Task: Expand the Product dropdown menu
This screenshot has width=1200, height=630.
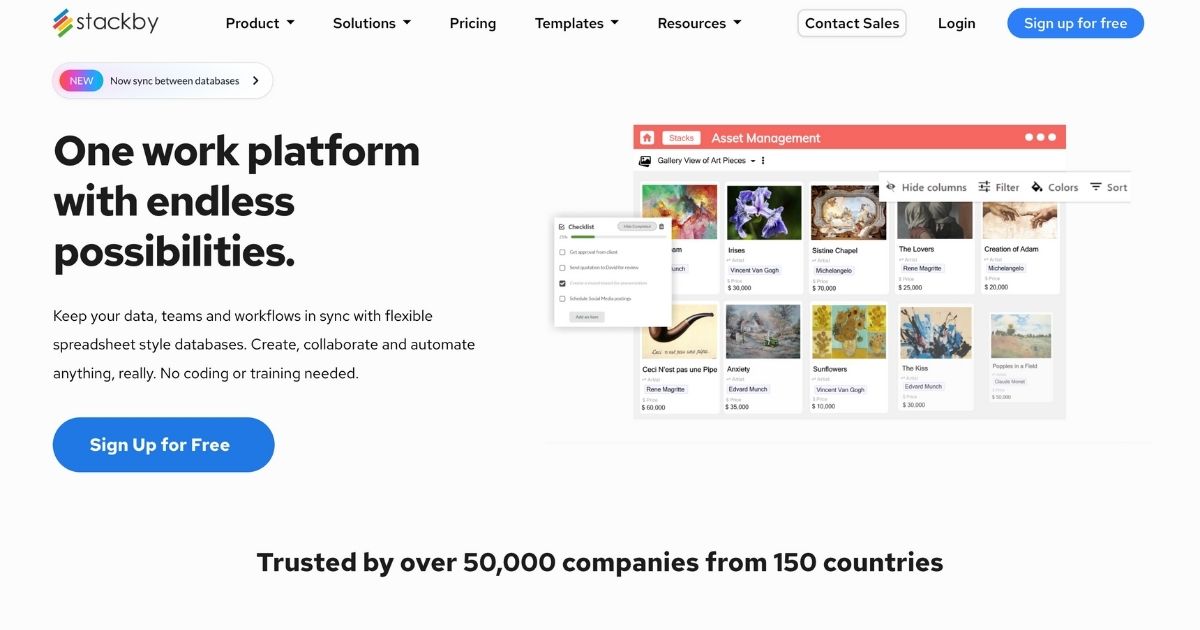Action: [260, 23]
